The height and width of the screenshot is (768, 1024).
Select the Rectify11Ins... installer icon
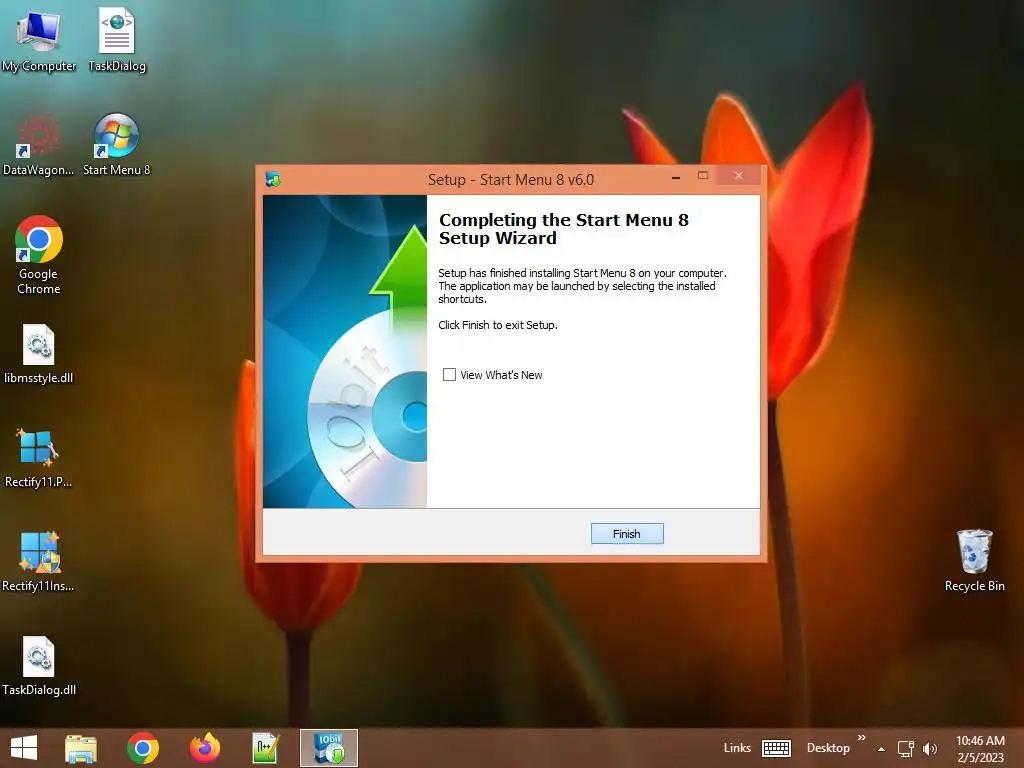coord(39,562)
